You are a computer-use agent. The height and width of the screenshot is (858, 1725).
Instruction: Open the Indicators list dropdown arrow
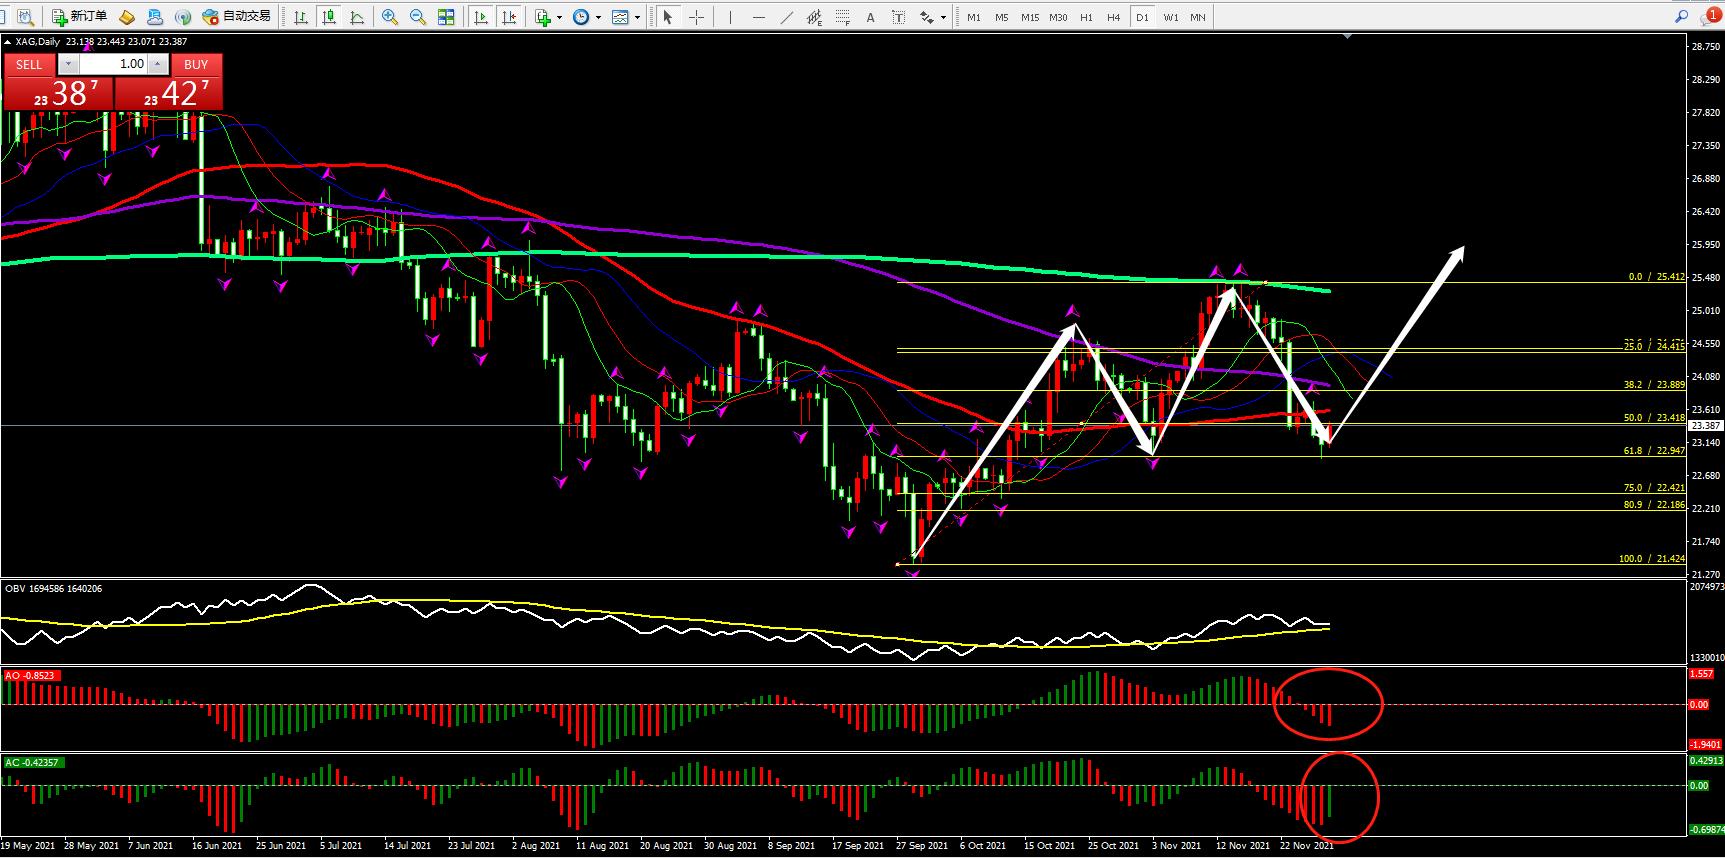coord(559,17)
